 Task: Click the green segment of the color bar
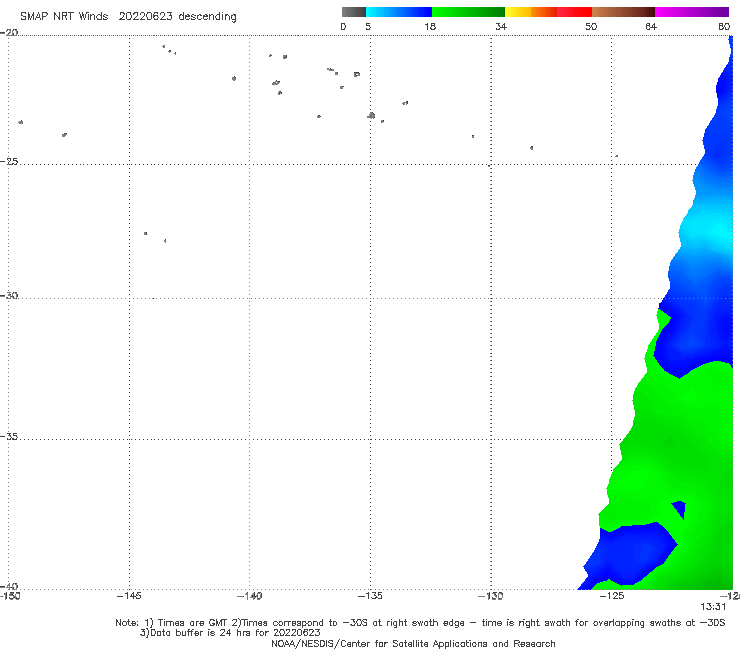[468, 12]
